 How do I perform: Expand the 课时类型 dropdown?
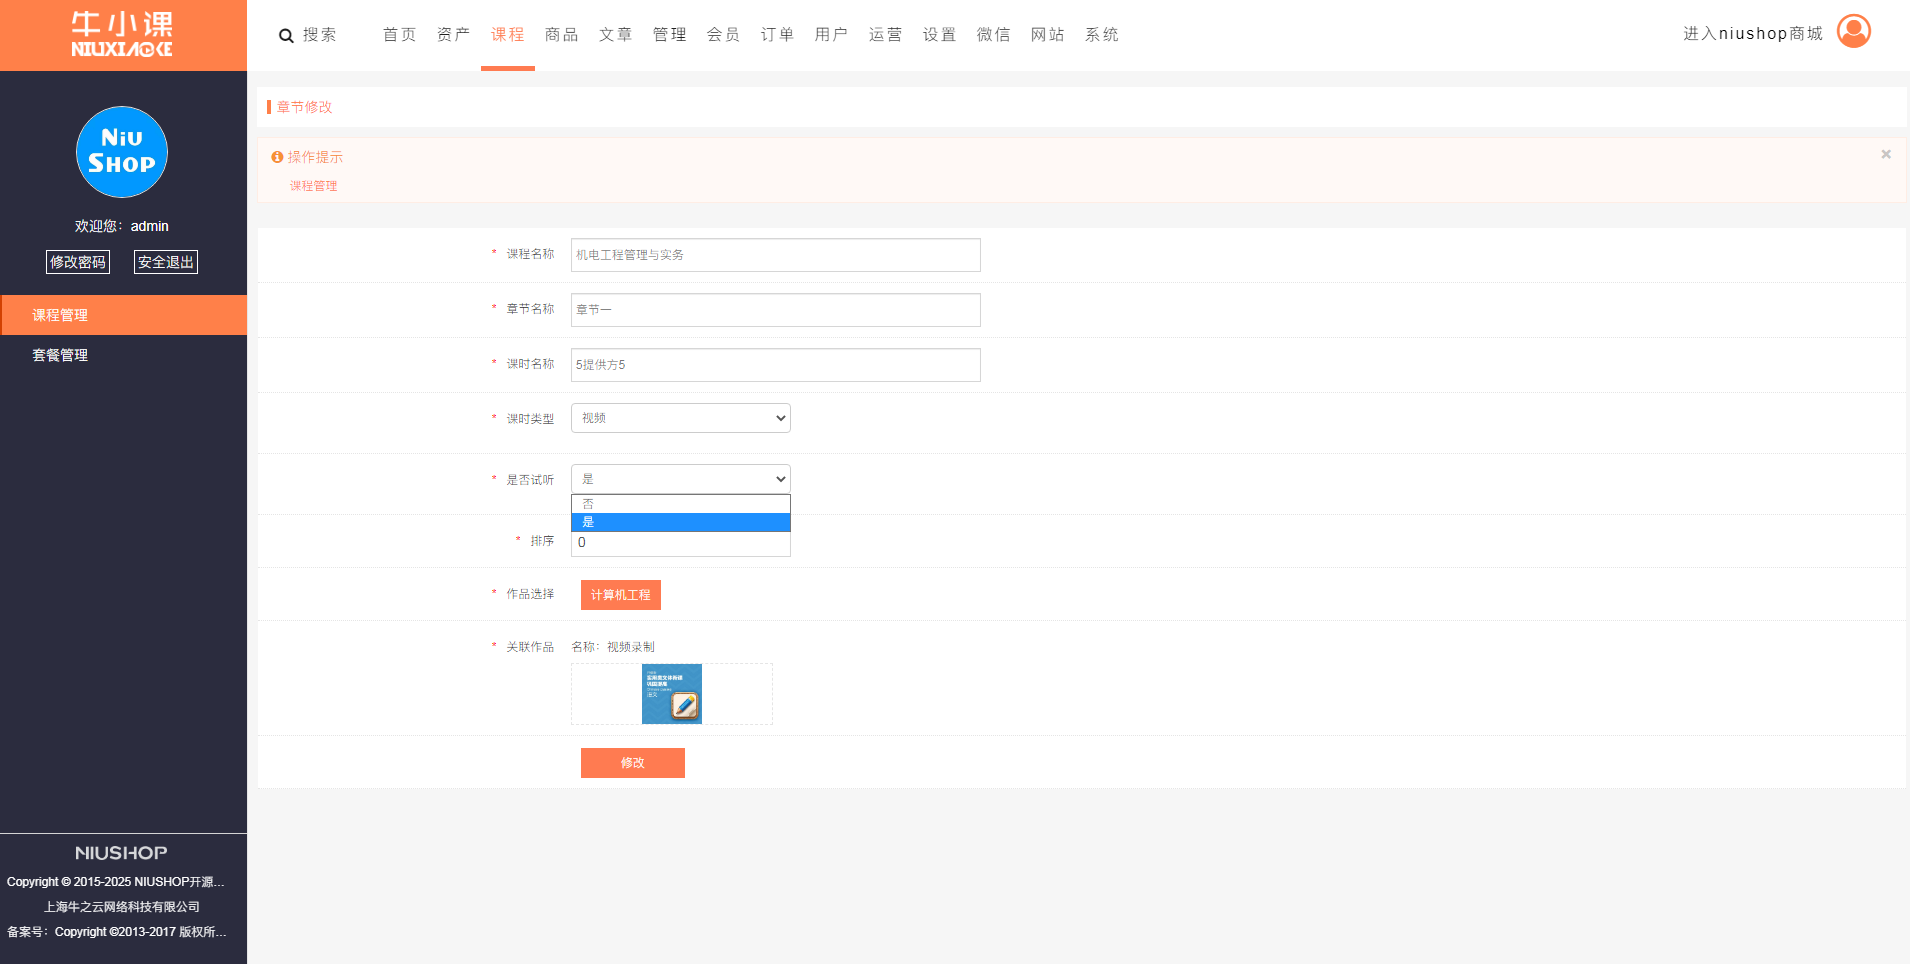(680, 418)
